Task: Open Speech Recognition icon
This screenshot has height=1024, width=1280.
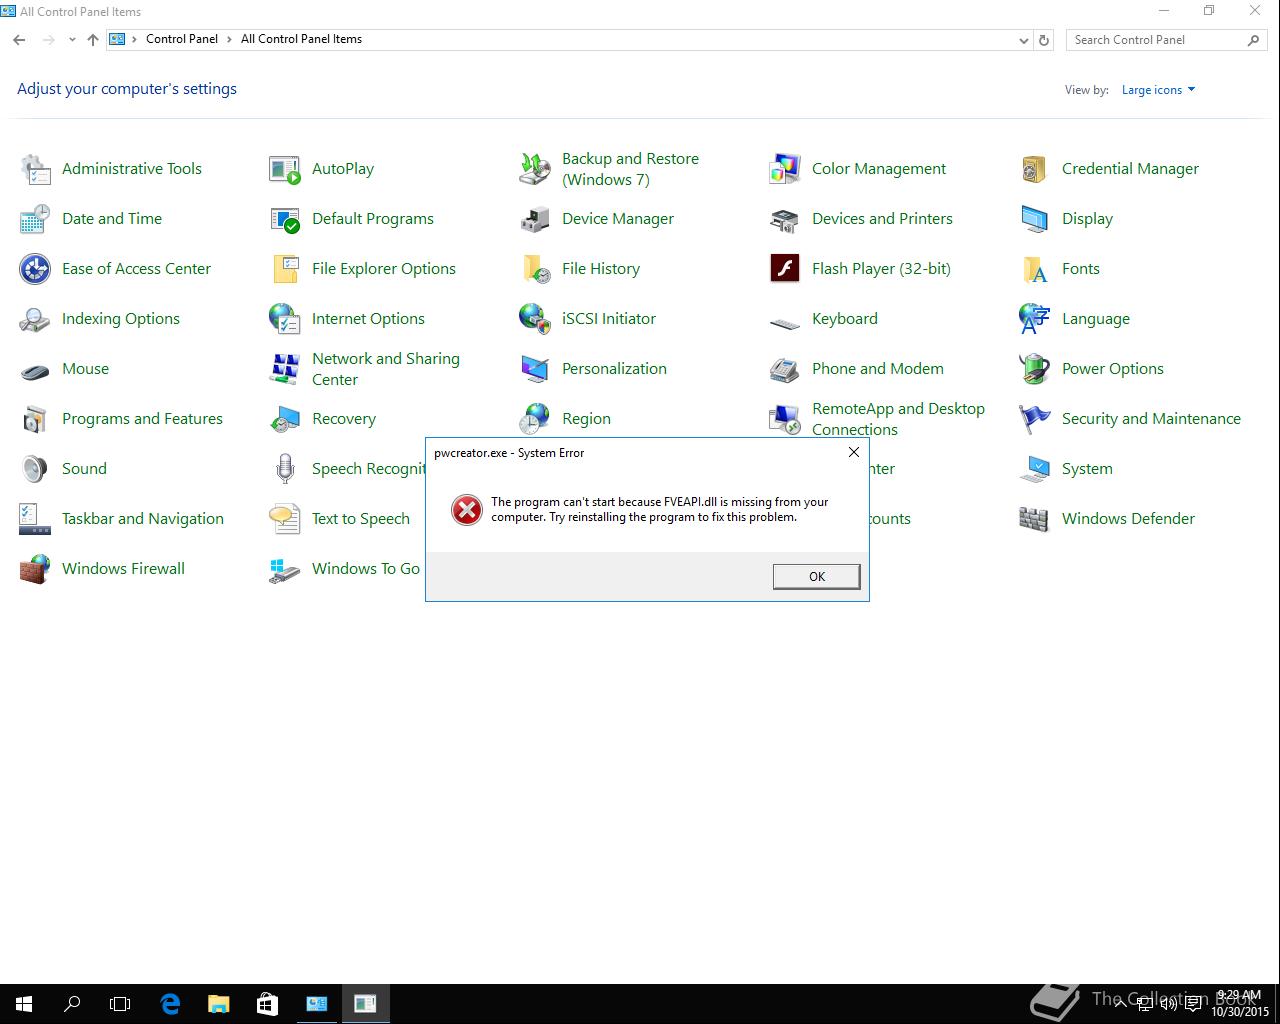Action: 285,469
